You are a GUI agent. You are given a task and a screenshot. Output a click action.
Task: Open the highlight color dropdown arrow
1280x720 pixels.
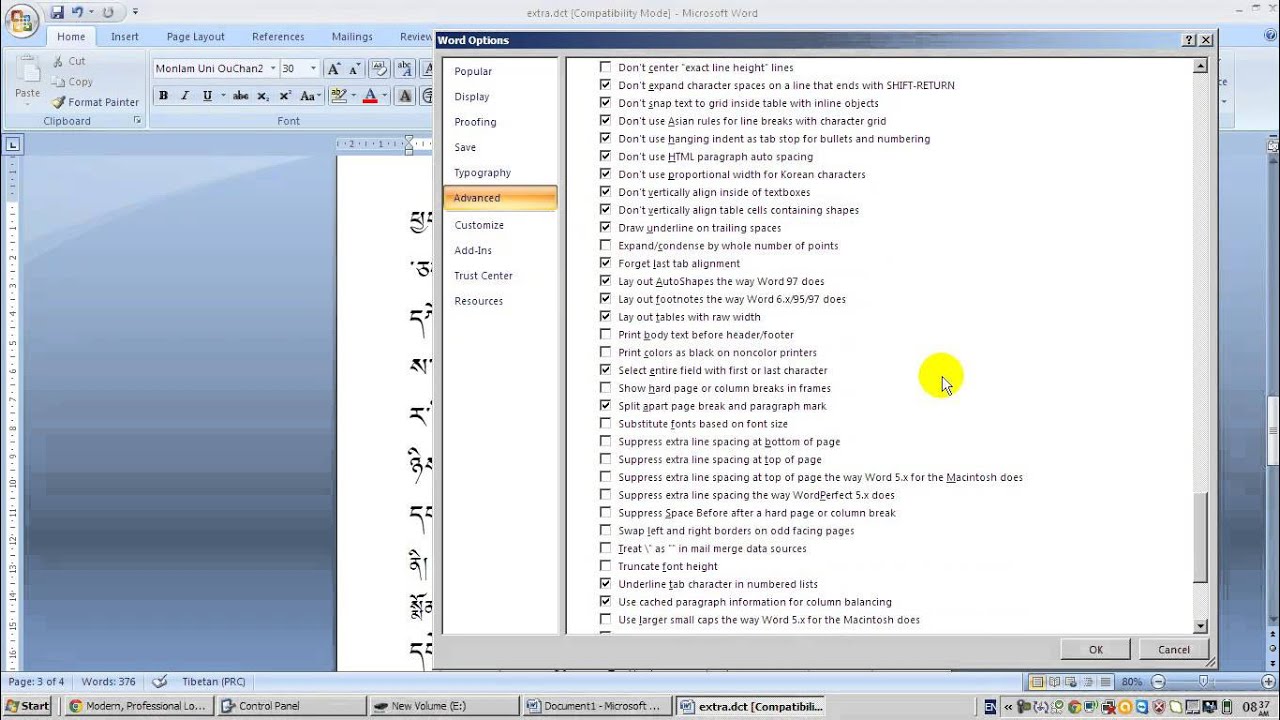point(353,96)
